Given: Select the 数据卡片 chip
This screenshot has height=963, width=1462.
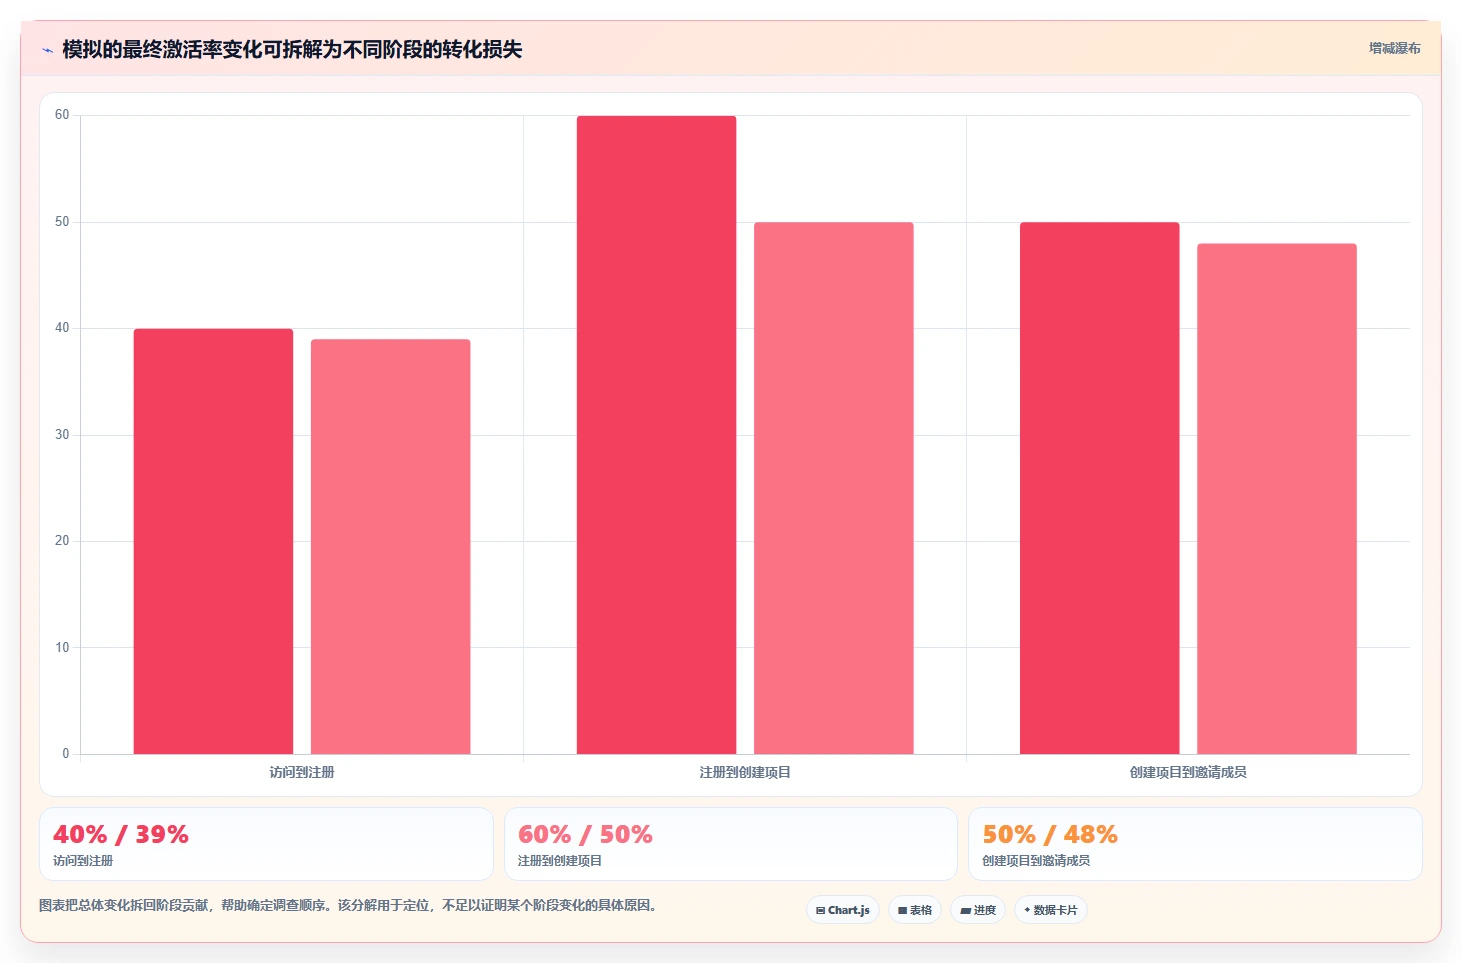Looking at the screenshot, I should click(1051, 910).
